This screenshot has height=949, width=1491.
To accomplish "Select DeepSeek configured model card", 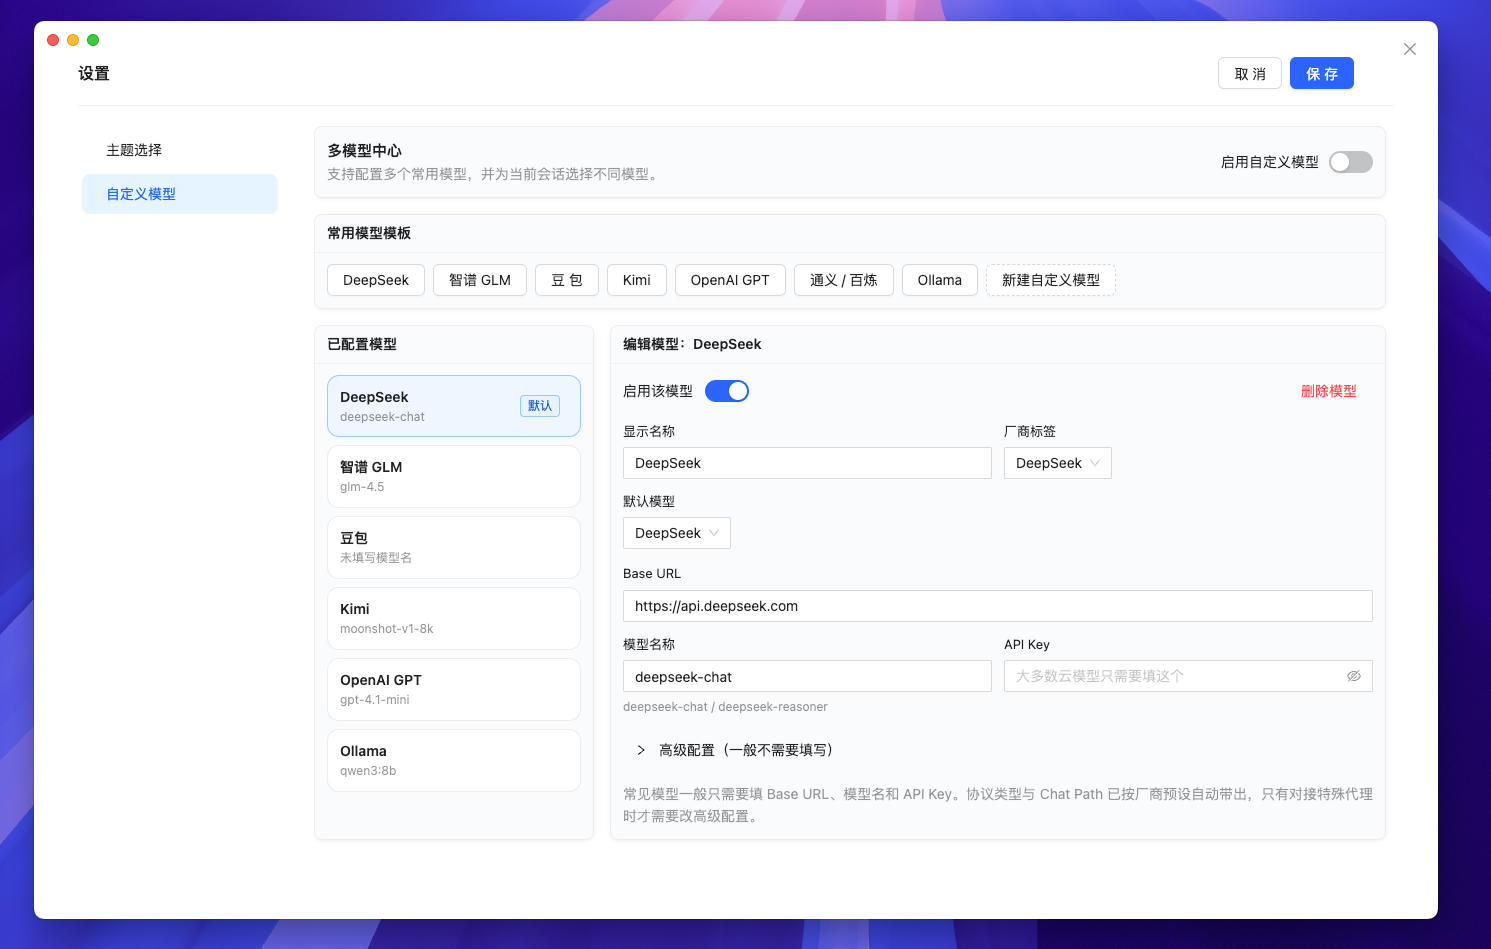I will coord(454,406).
